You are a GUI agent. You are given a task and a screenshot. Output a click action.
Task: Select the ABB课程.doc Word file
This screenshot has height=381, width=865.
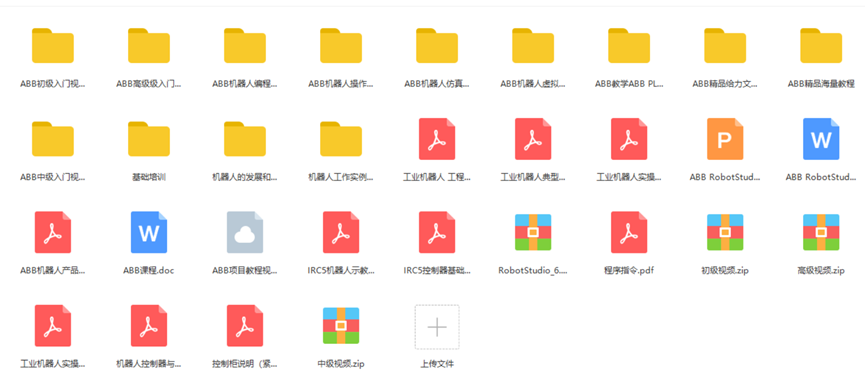tap(149, 232)
